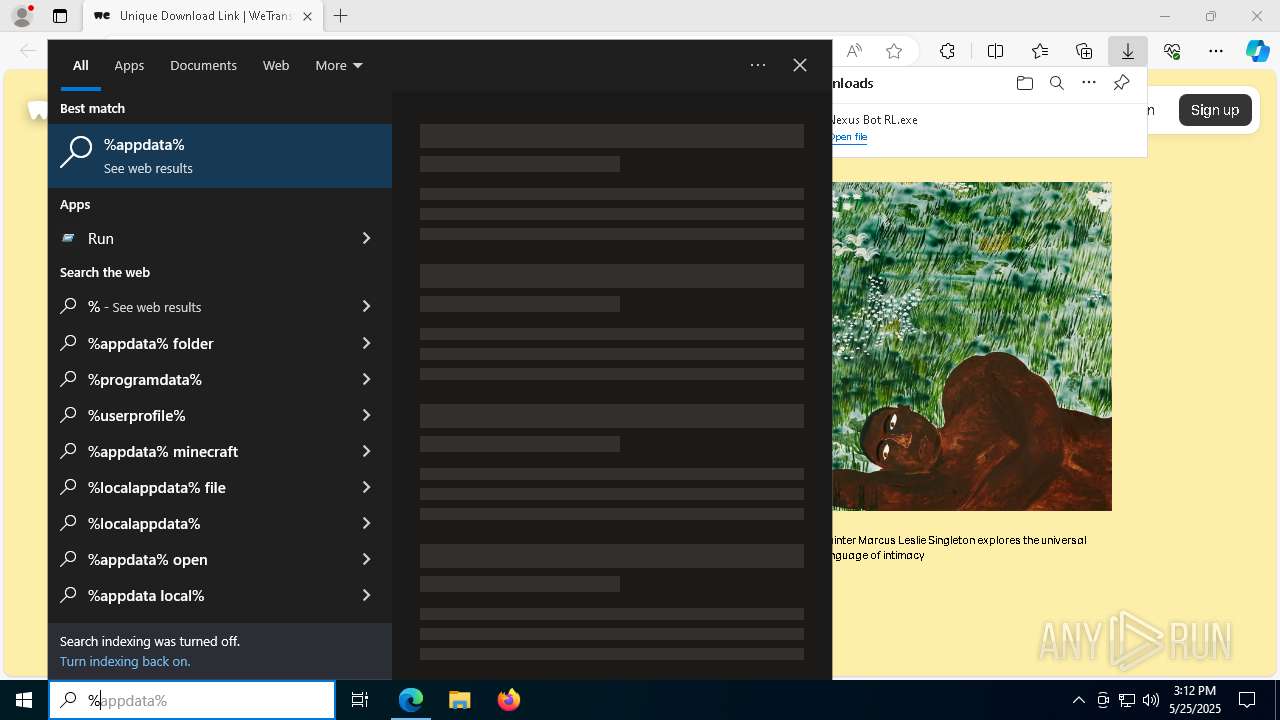Expand the '%appdata% folder' suggestion arrow

(366, 343)
